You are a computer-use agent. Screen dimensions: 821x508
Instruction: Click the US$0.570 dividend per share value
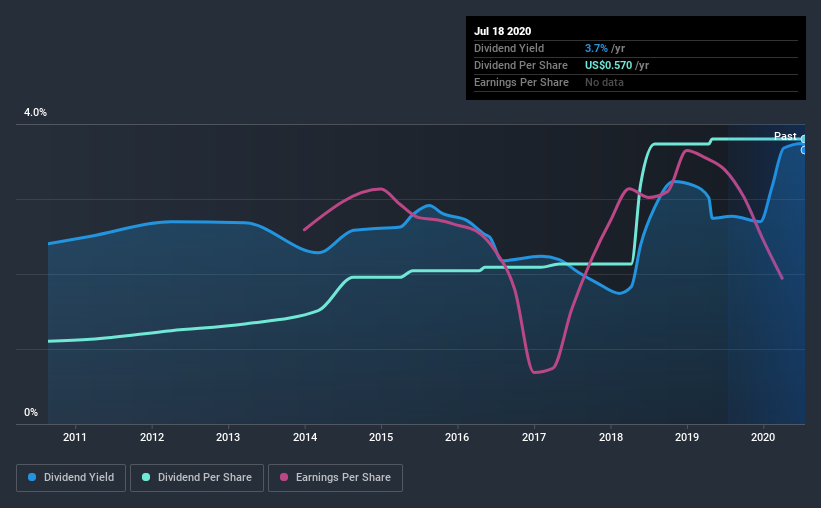pos(608,65)
